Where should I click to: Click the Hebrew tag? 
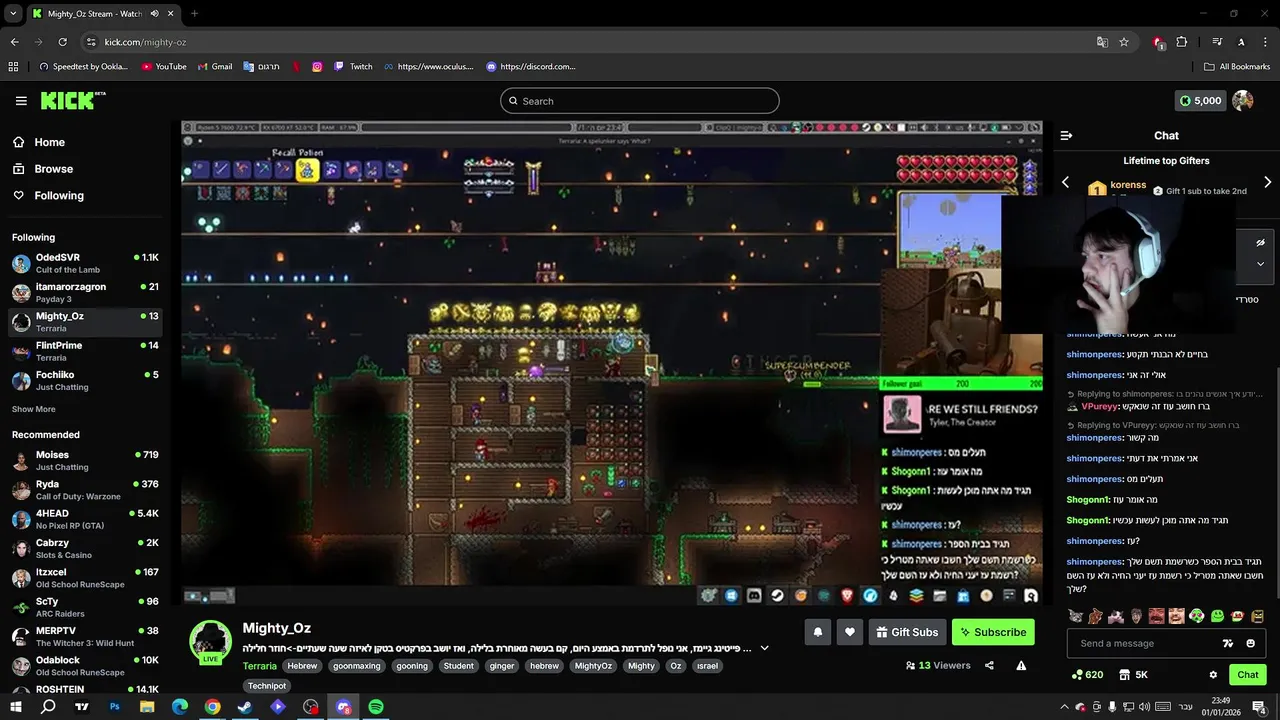[302, 666]
